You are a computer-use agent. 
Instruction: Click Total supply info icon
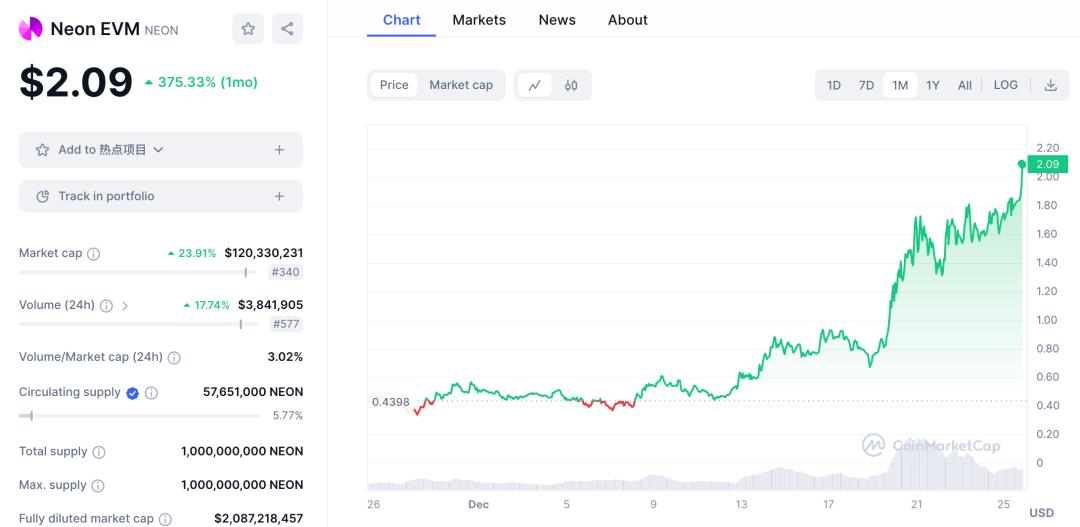[x=99, y=452]
